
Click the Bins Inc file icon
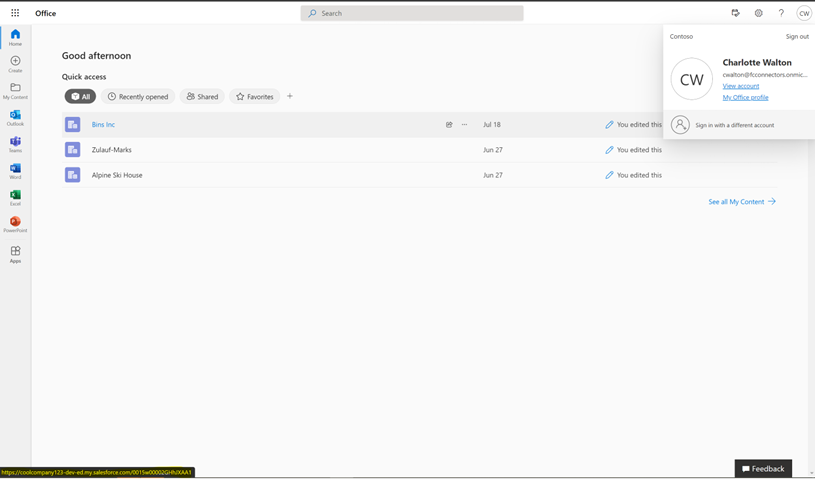72,125
